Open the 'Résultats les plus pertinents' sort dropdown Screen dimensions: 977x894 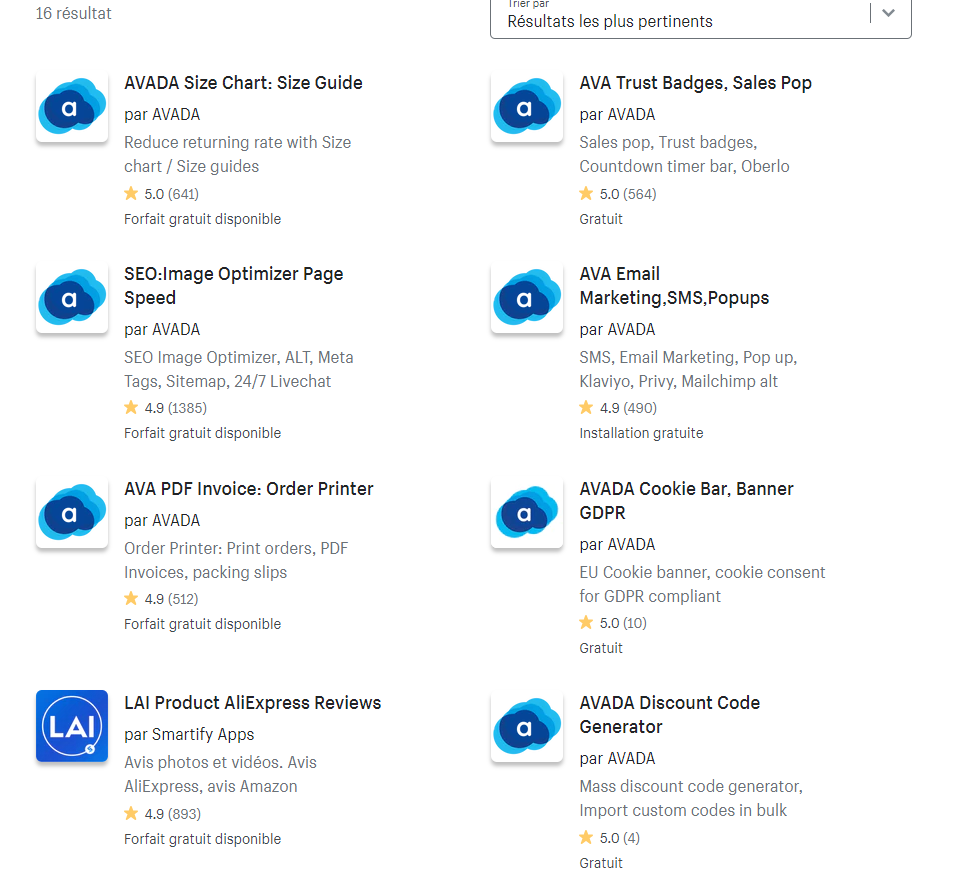point(700,17)
